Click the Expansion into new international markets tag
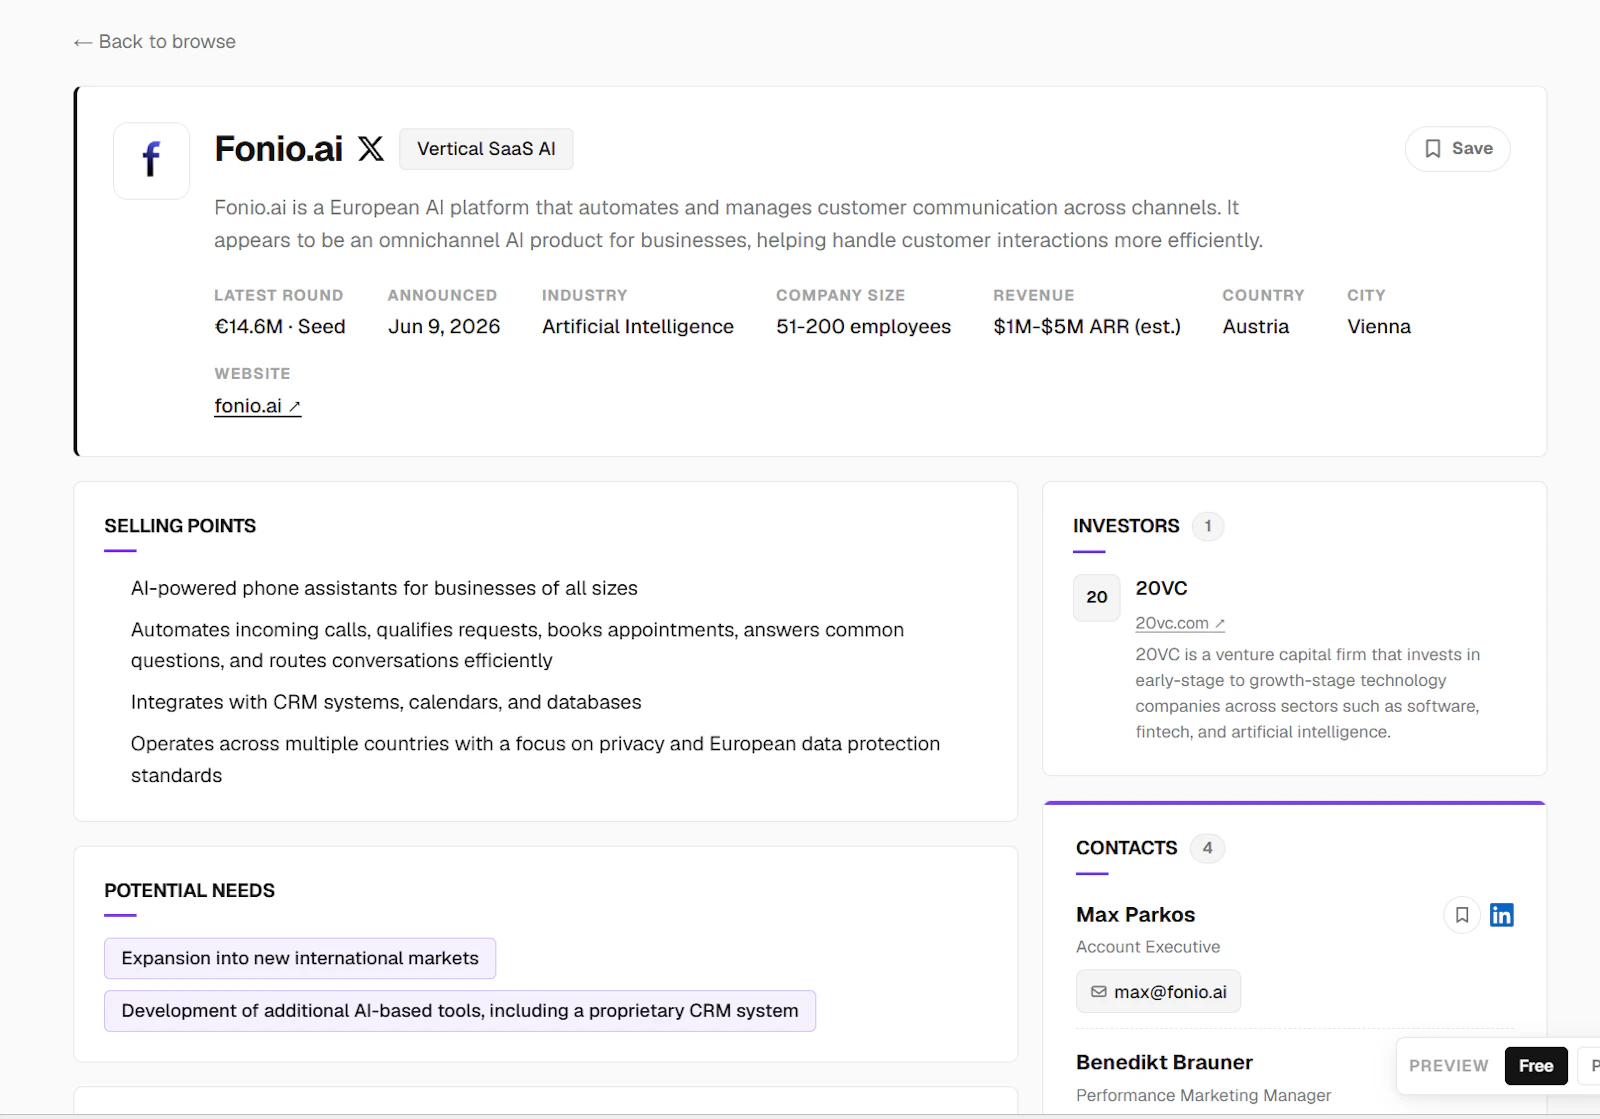This screenshot has width=1600, height=1119. (300, 959)
